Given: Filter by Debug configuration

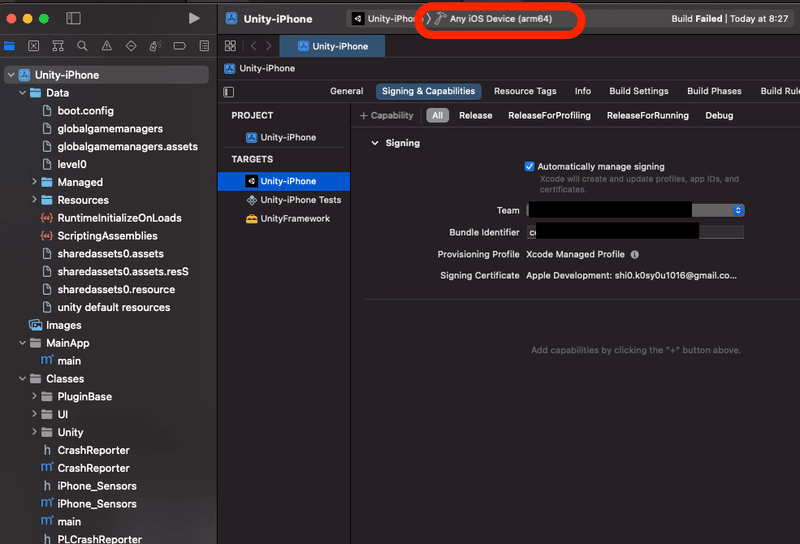Looking at the screenshot, I should coord(719,115).
